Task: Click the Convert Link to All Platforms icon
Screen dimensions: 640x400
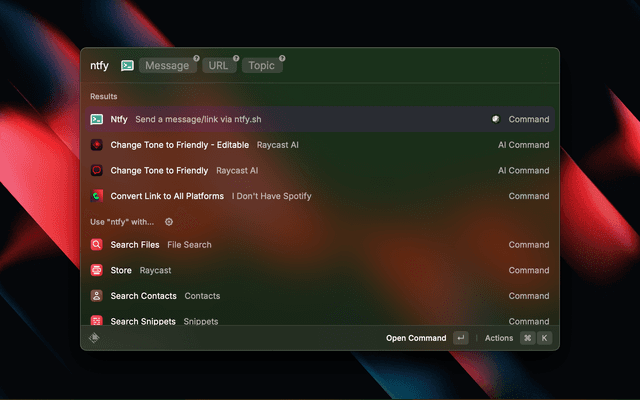Action: click(x=97, y=196)
